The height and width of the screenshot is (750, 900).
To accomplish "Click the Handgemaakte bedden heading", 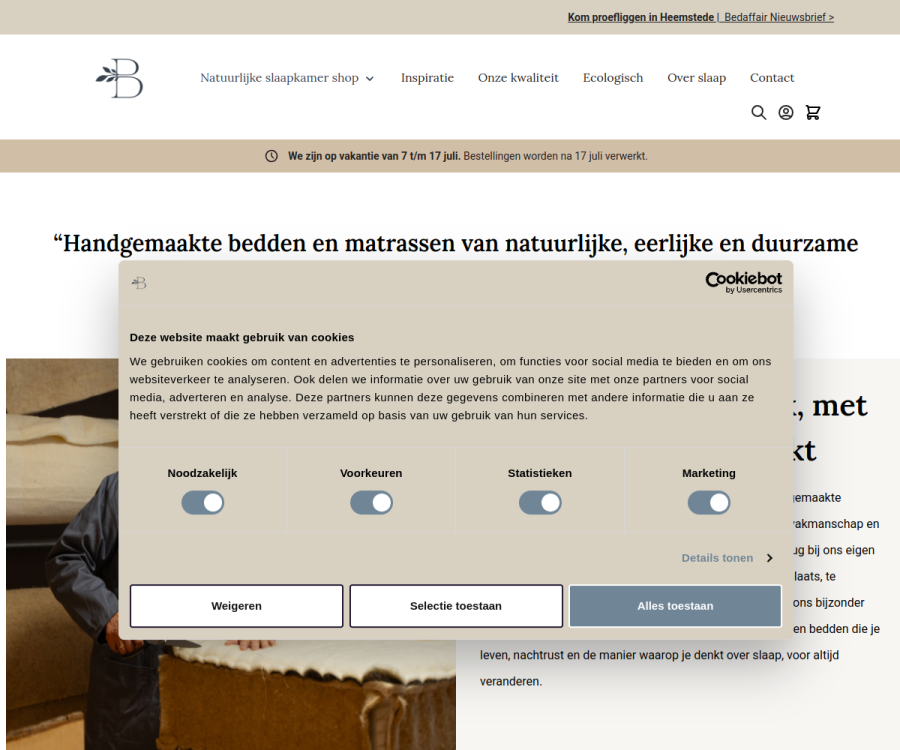I will (456, 243).
